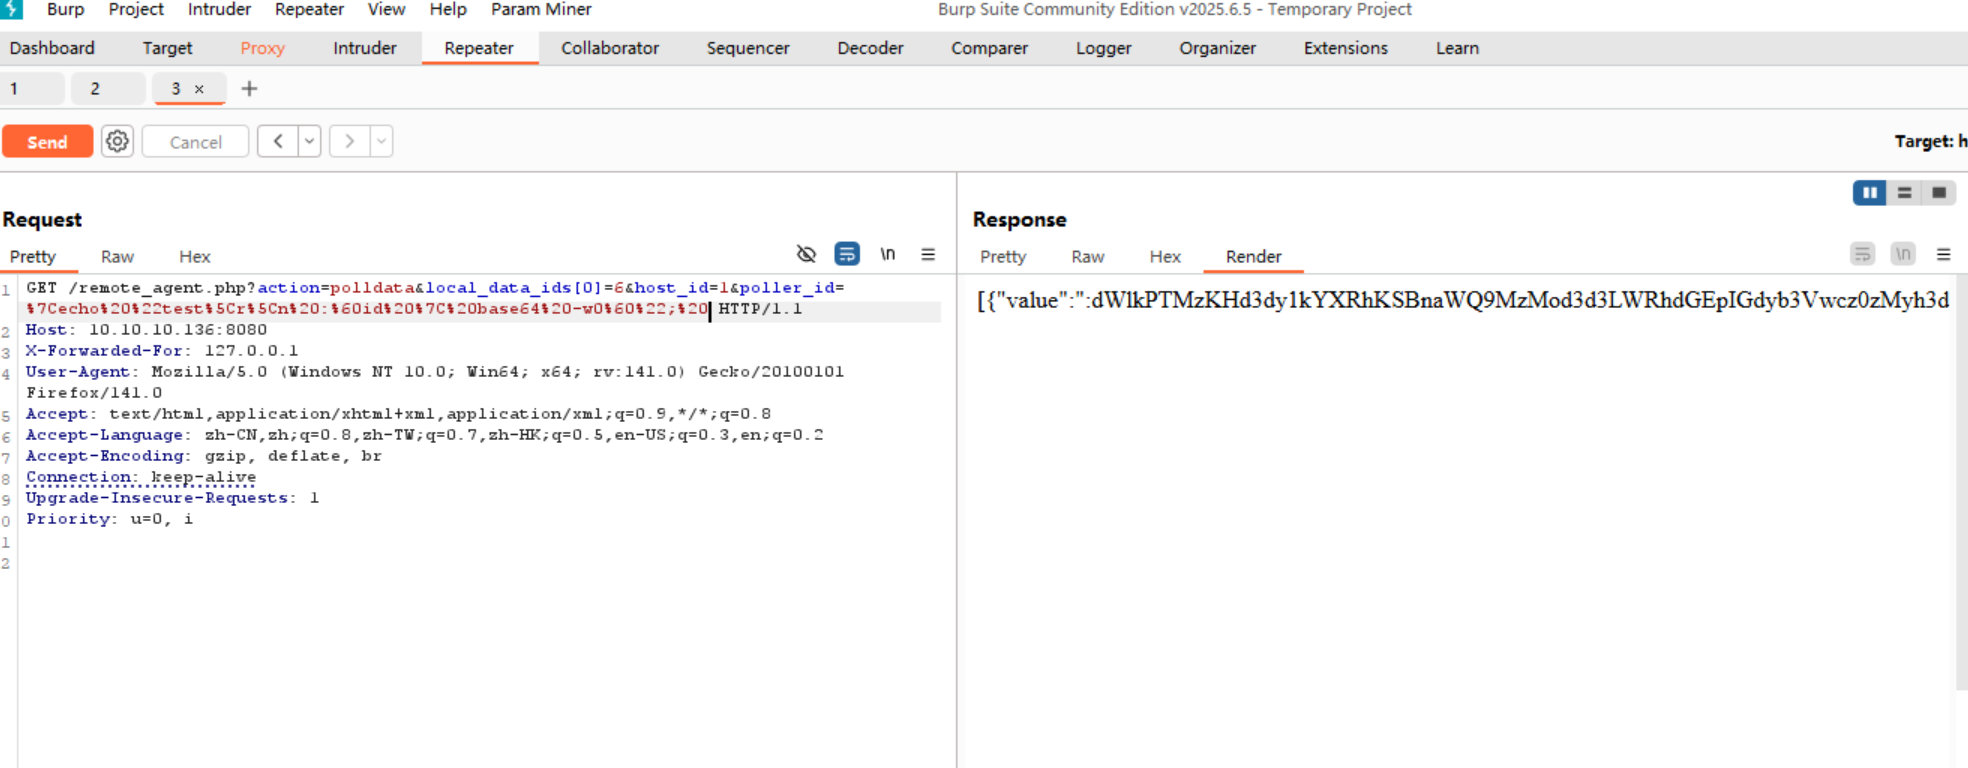Click the Upgrade-Insecure-Requests header
Viewport: 1968px width, 768px height.
click(x=172, y=498)
